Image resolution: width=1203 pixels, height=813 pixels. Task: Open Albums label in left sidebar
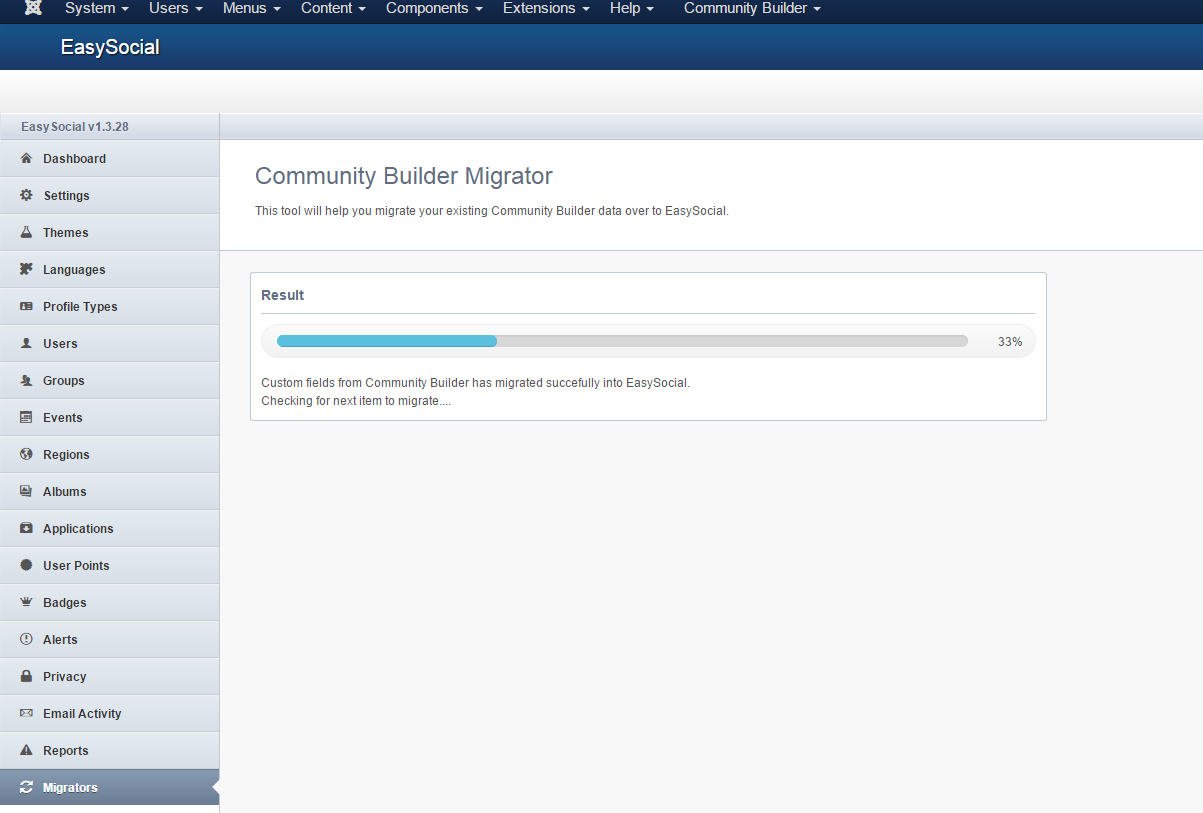click(65, 492)
